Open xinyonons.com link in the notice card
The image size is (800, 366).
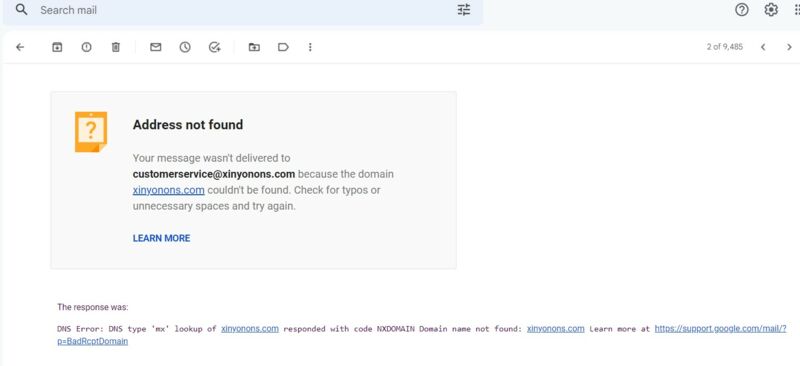tap(168, 190)
